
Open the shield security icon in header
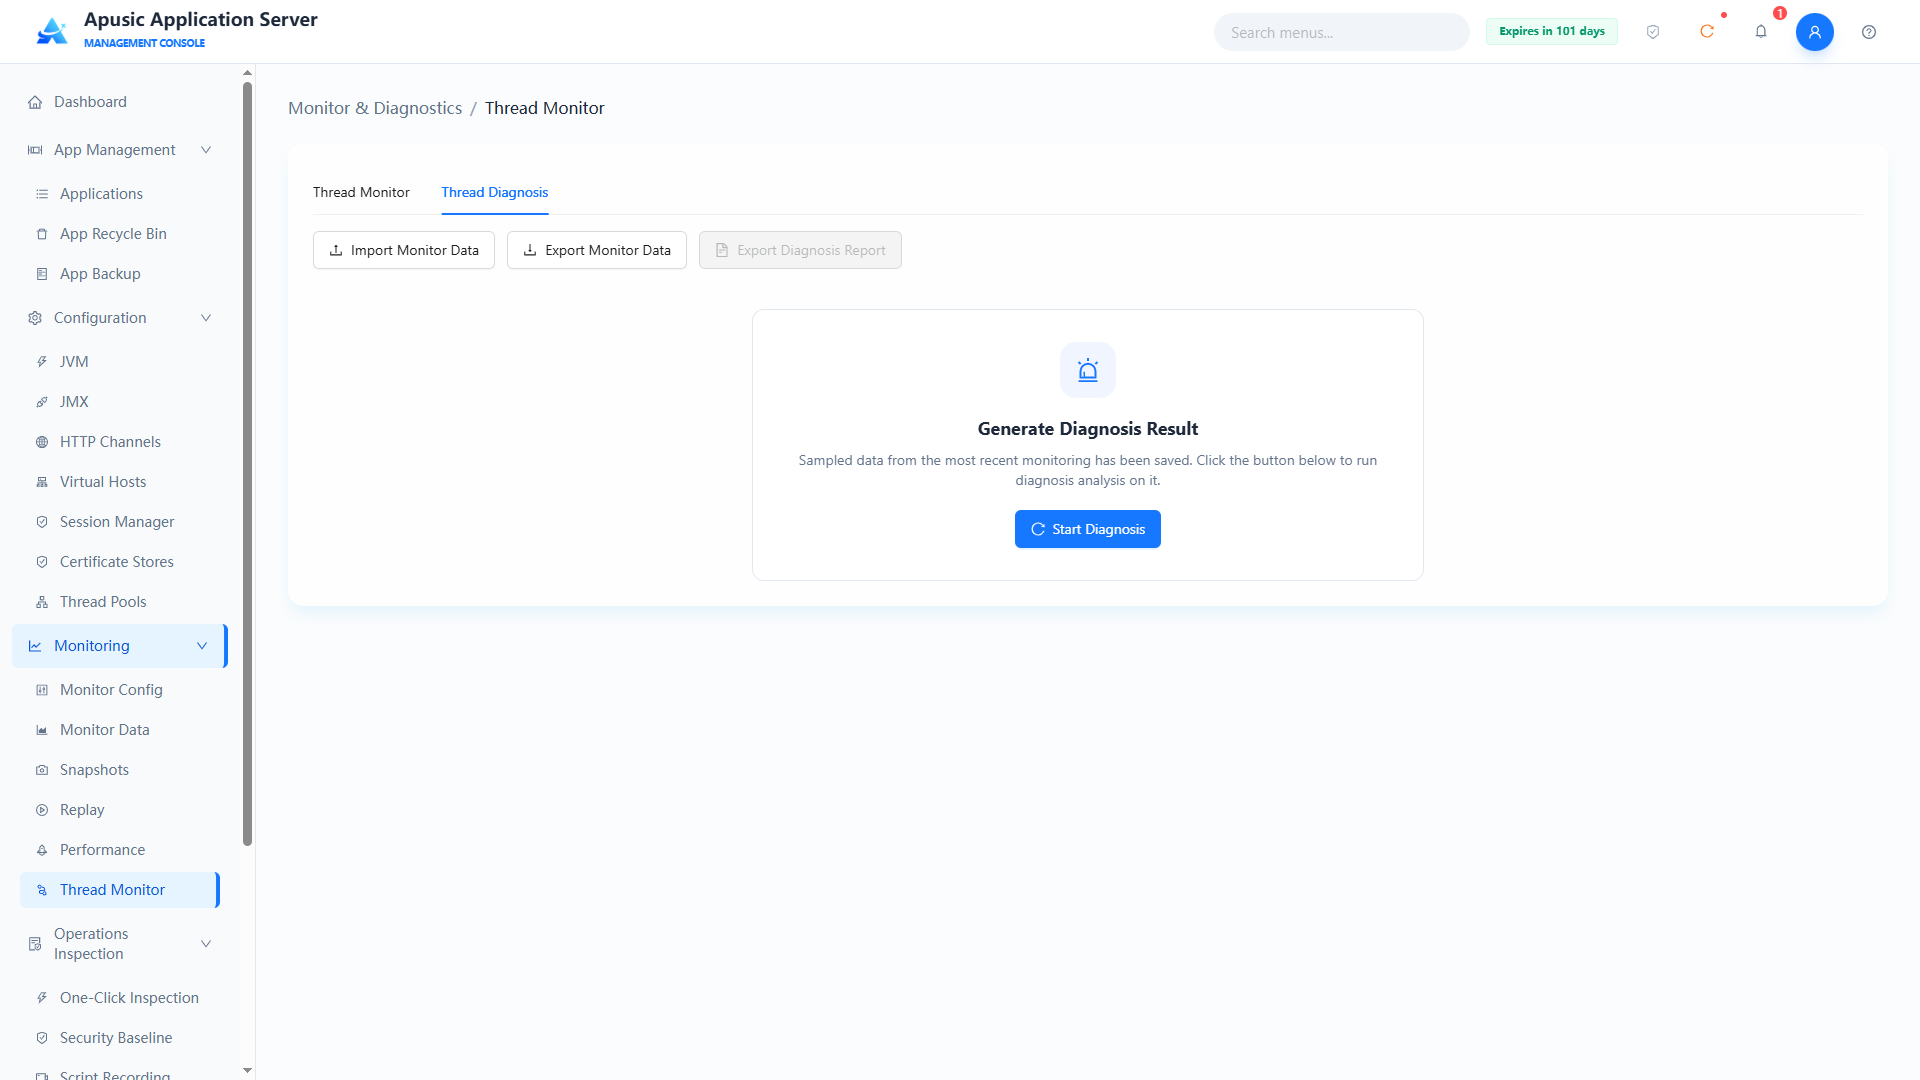1653,32
